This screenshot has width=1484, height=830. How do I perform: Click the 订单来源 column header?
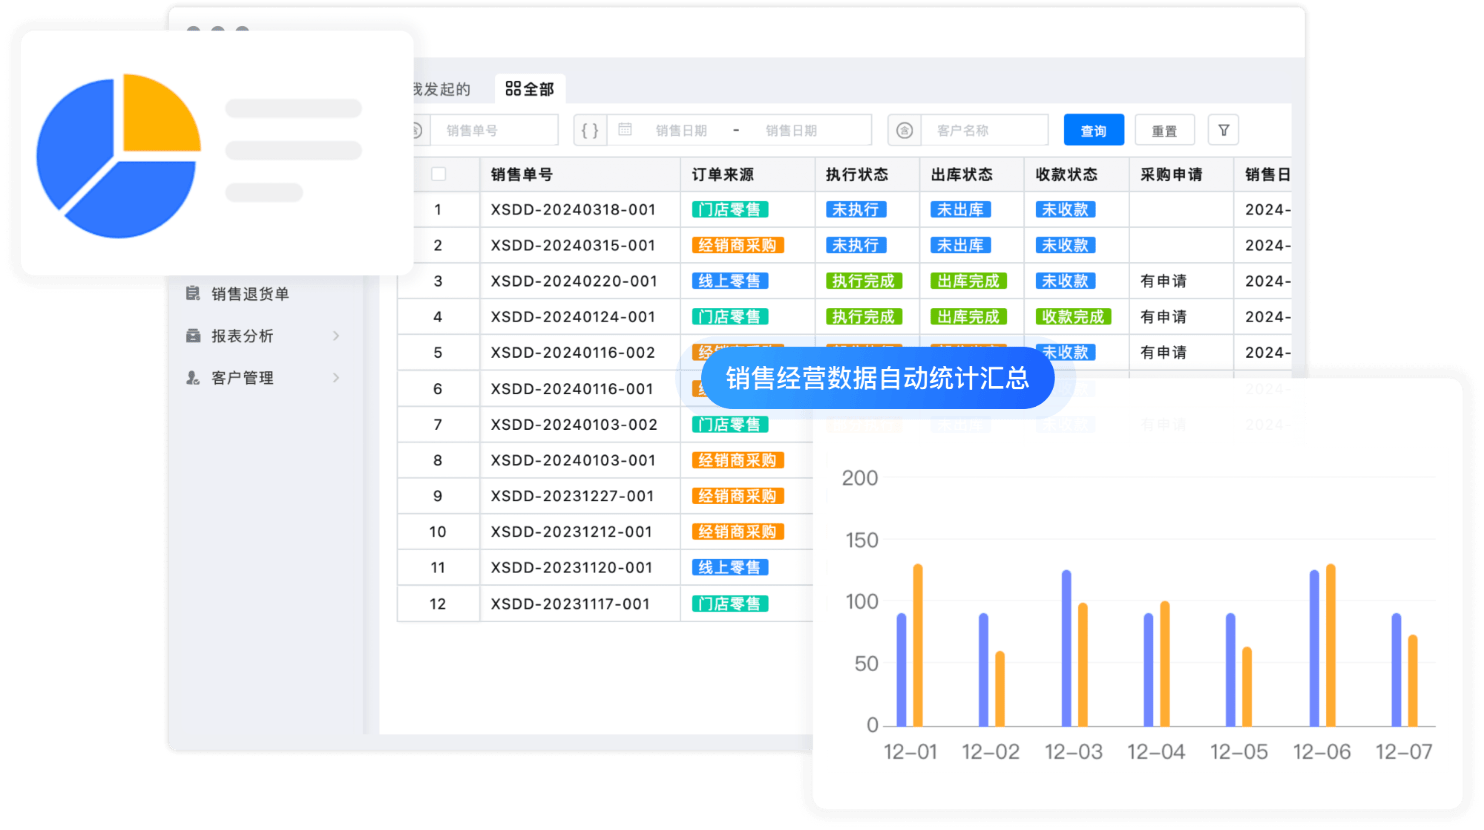[x=723, y=174]
